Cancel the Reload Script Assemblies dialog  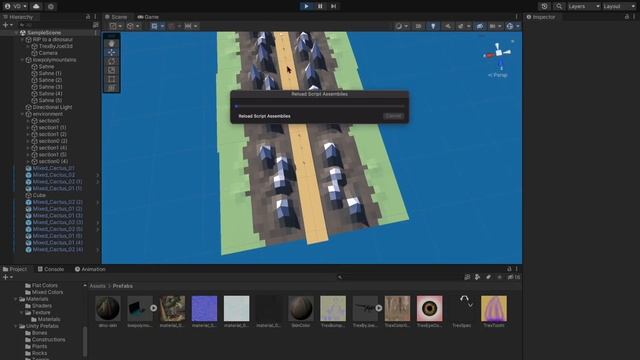tap(393, 116)
